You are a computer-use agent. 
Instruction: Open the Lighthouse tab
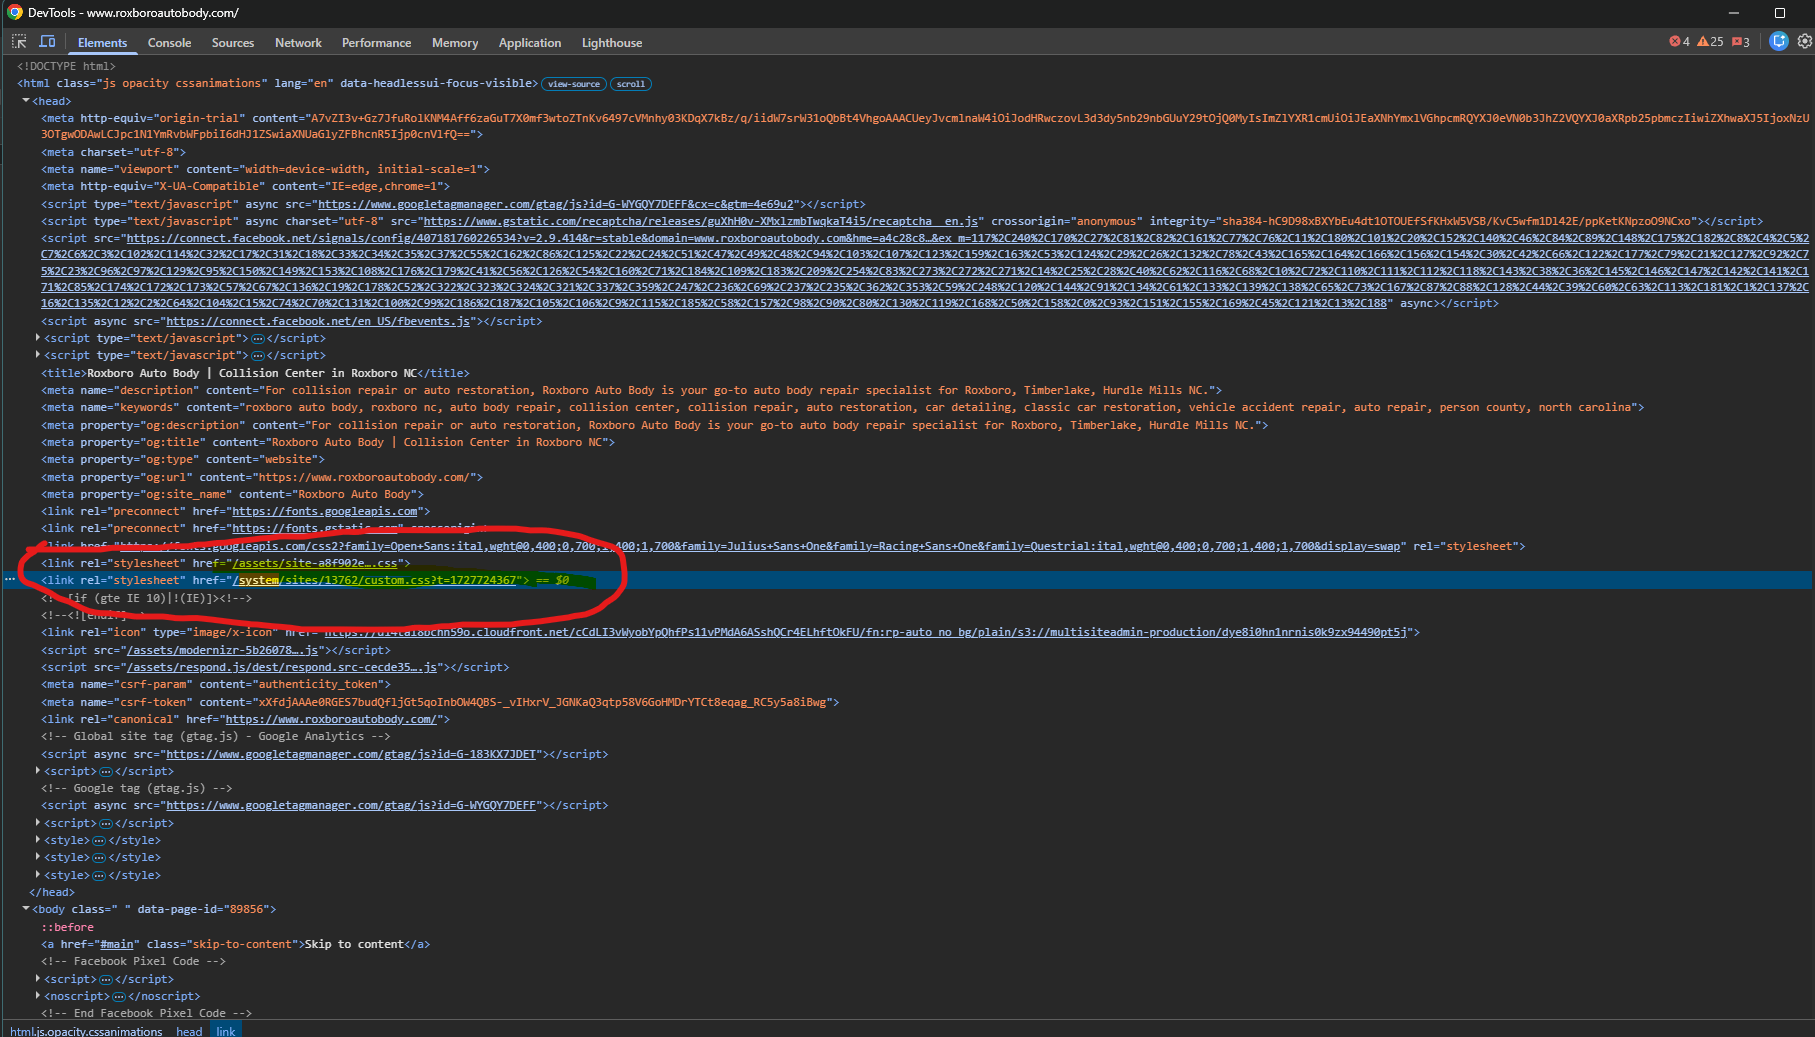(x=612, y=43)
